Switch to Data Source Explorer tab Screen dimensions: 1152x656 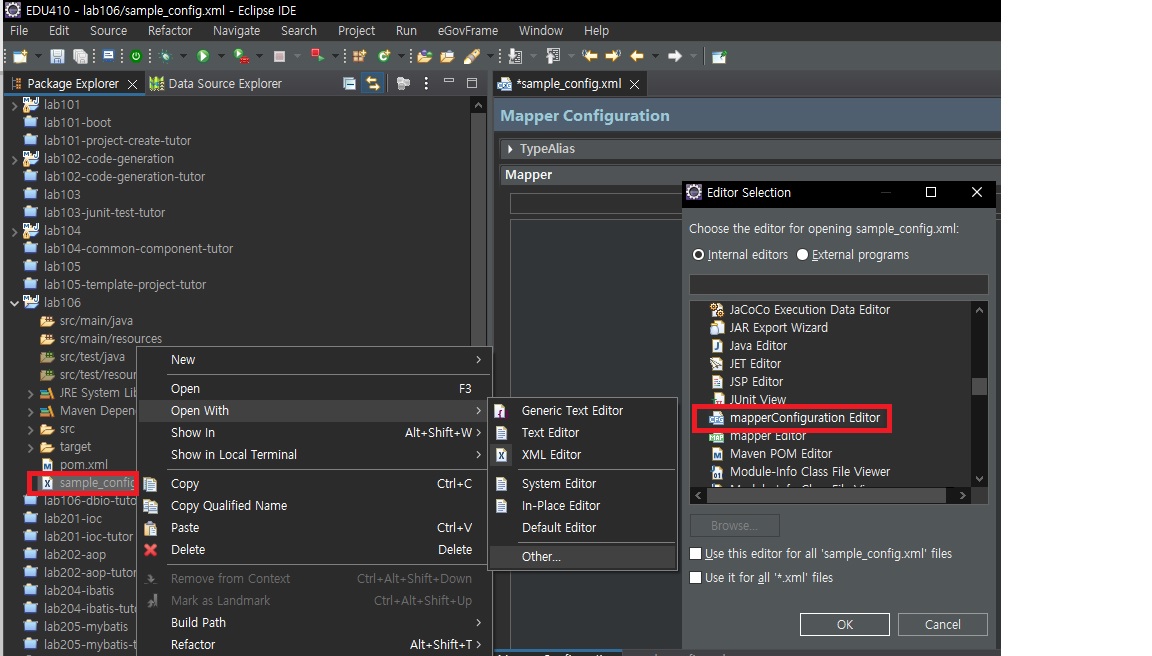click(x=216, y=84)
